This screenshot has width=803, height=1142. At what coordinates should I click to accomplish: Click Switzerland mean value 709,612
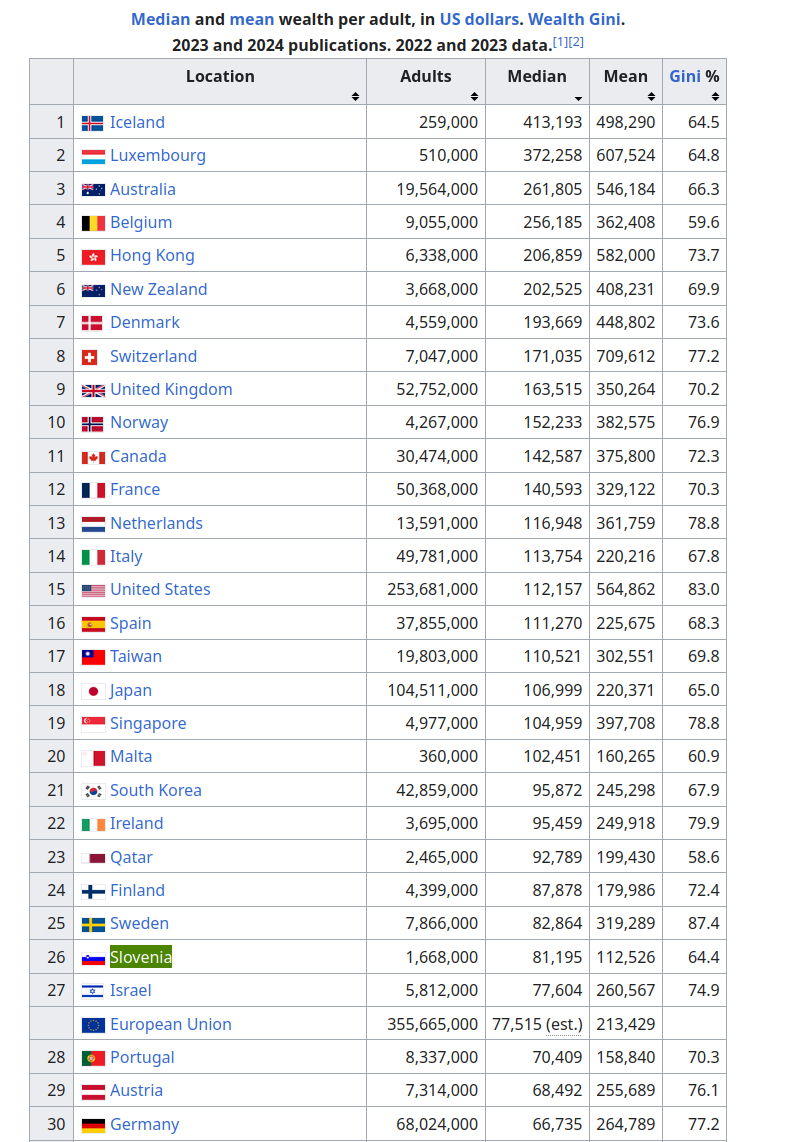click(x=626, y=356)
